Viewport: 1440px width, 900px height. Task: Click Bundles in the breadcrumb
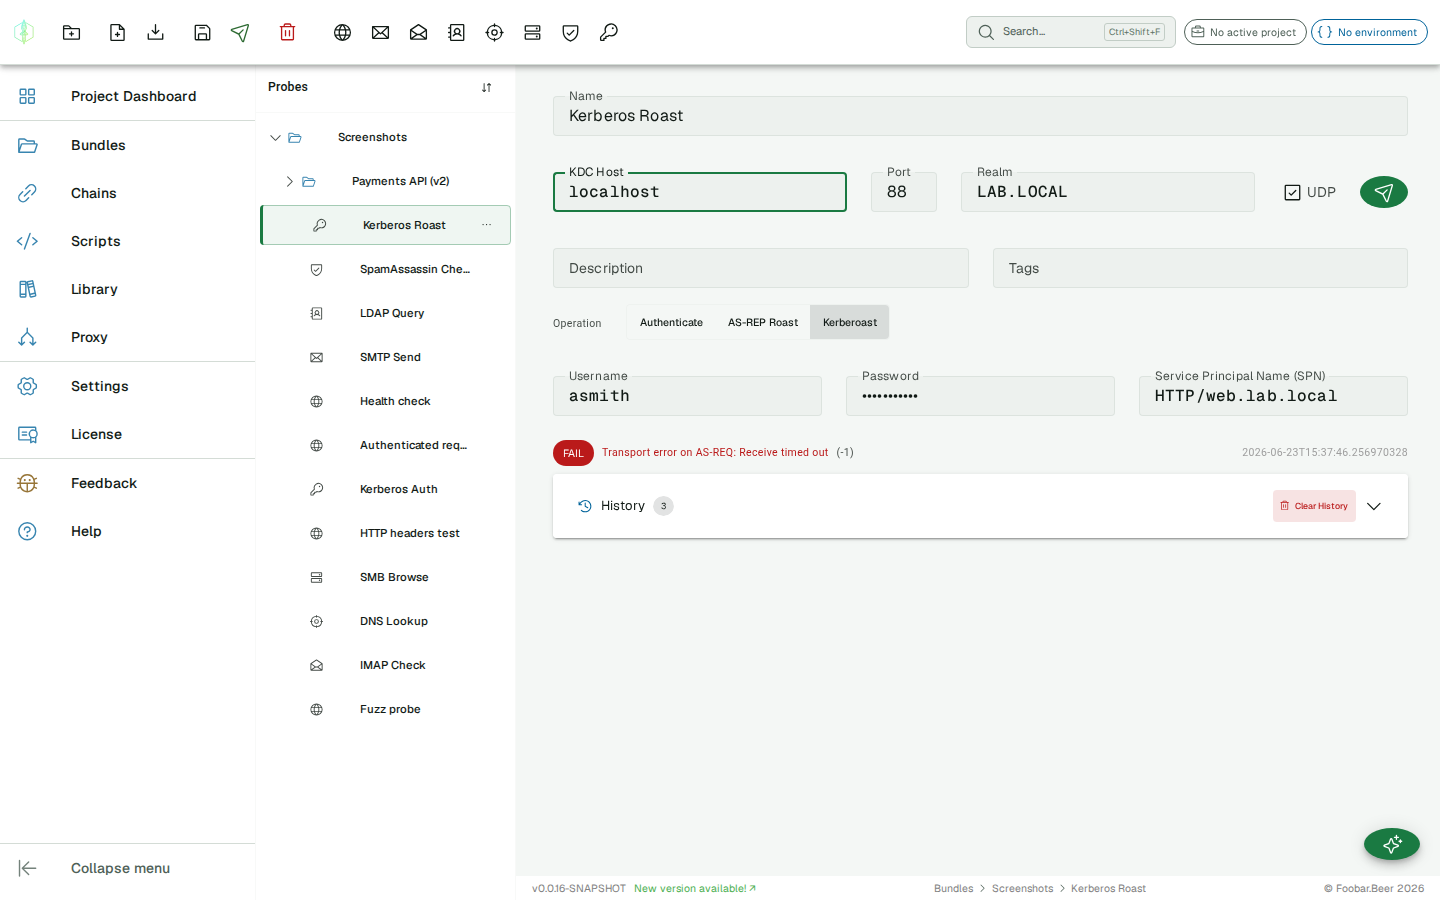(953, 888)
